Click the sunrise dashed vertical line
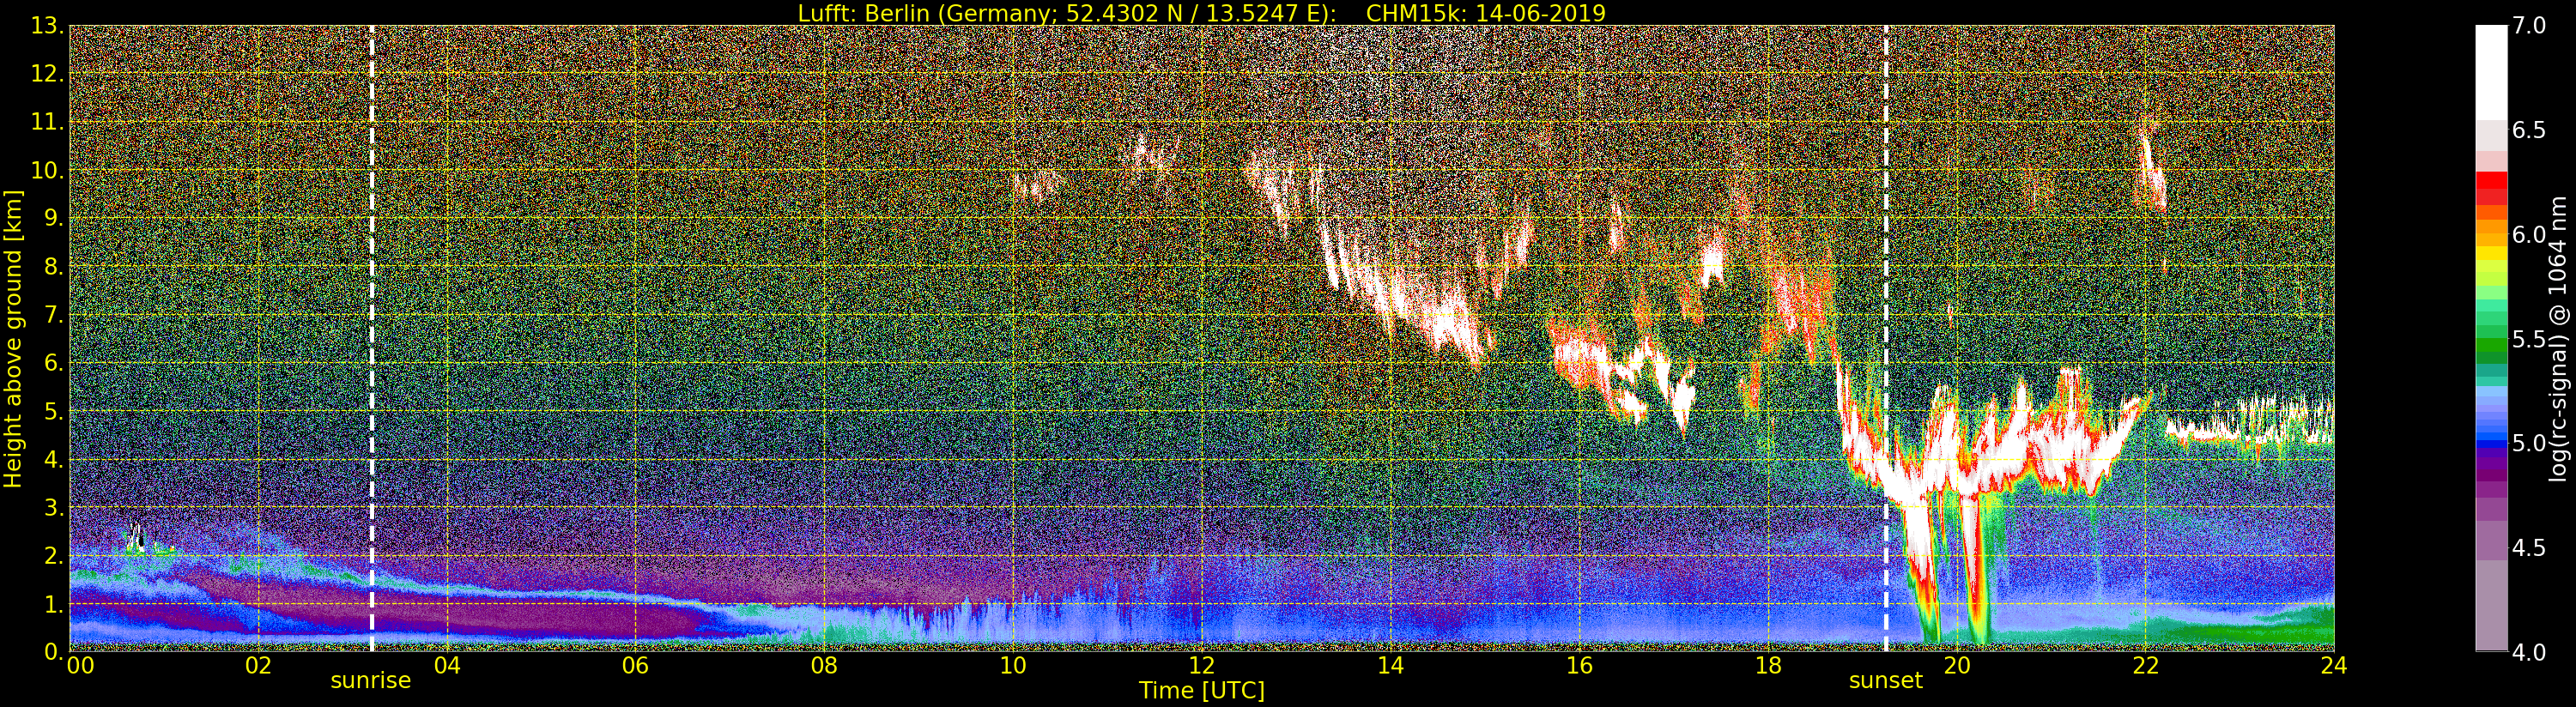Screen dimensions: 2576x707 371,338
